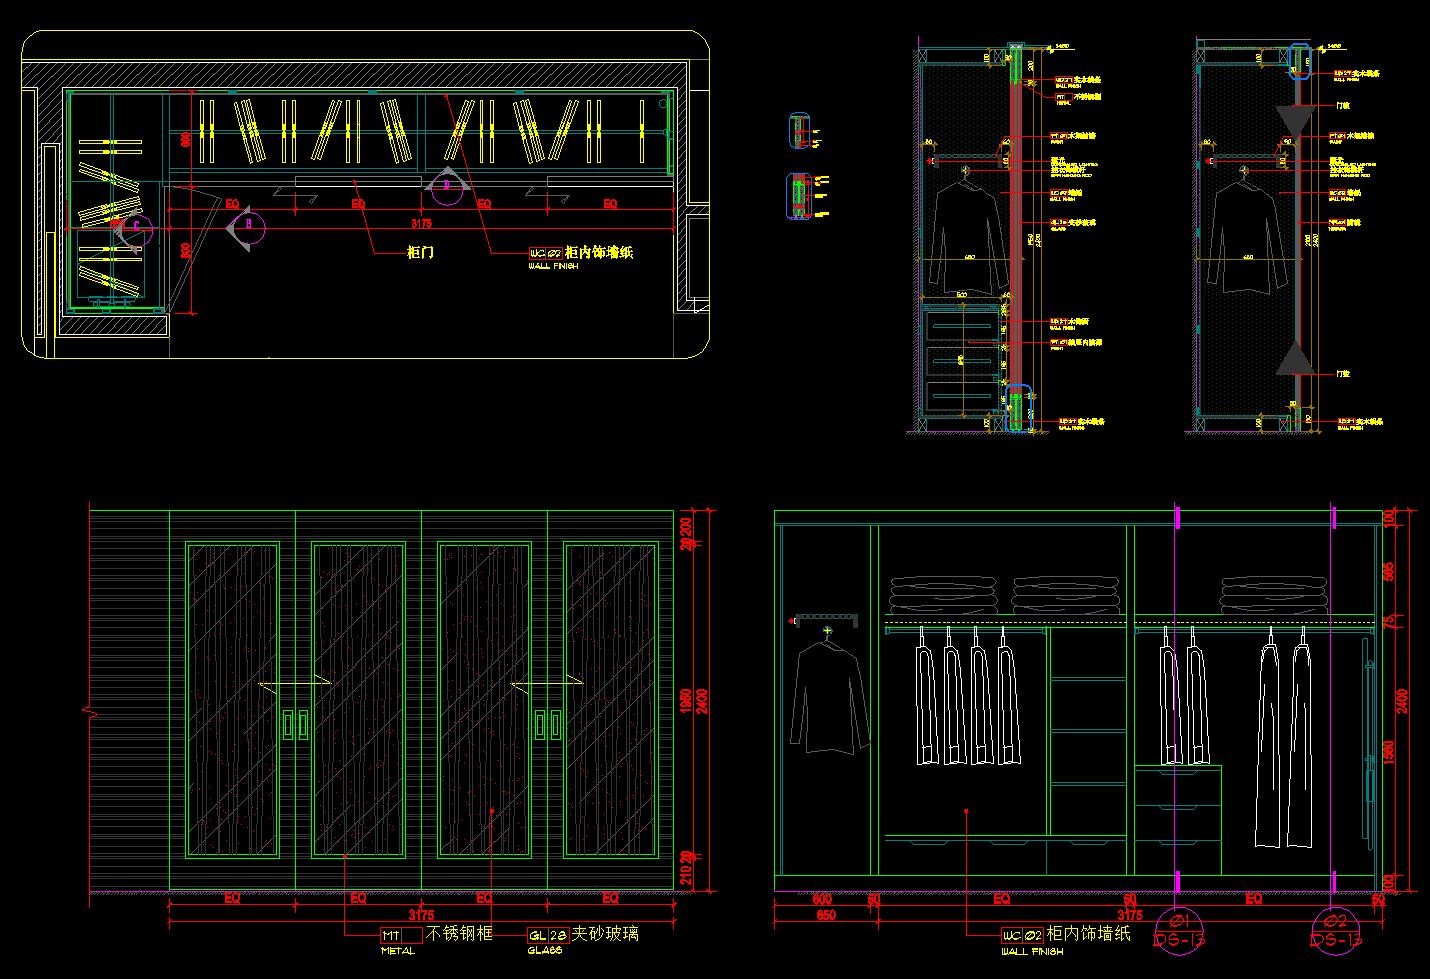Screen dimensions: 1430x979
Task: Select the 'WC 02' tag in plan view
Action: [x=545, y=253]
